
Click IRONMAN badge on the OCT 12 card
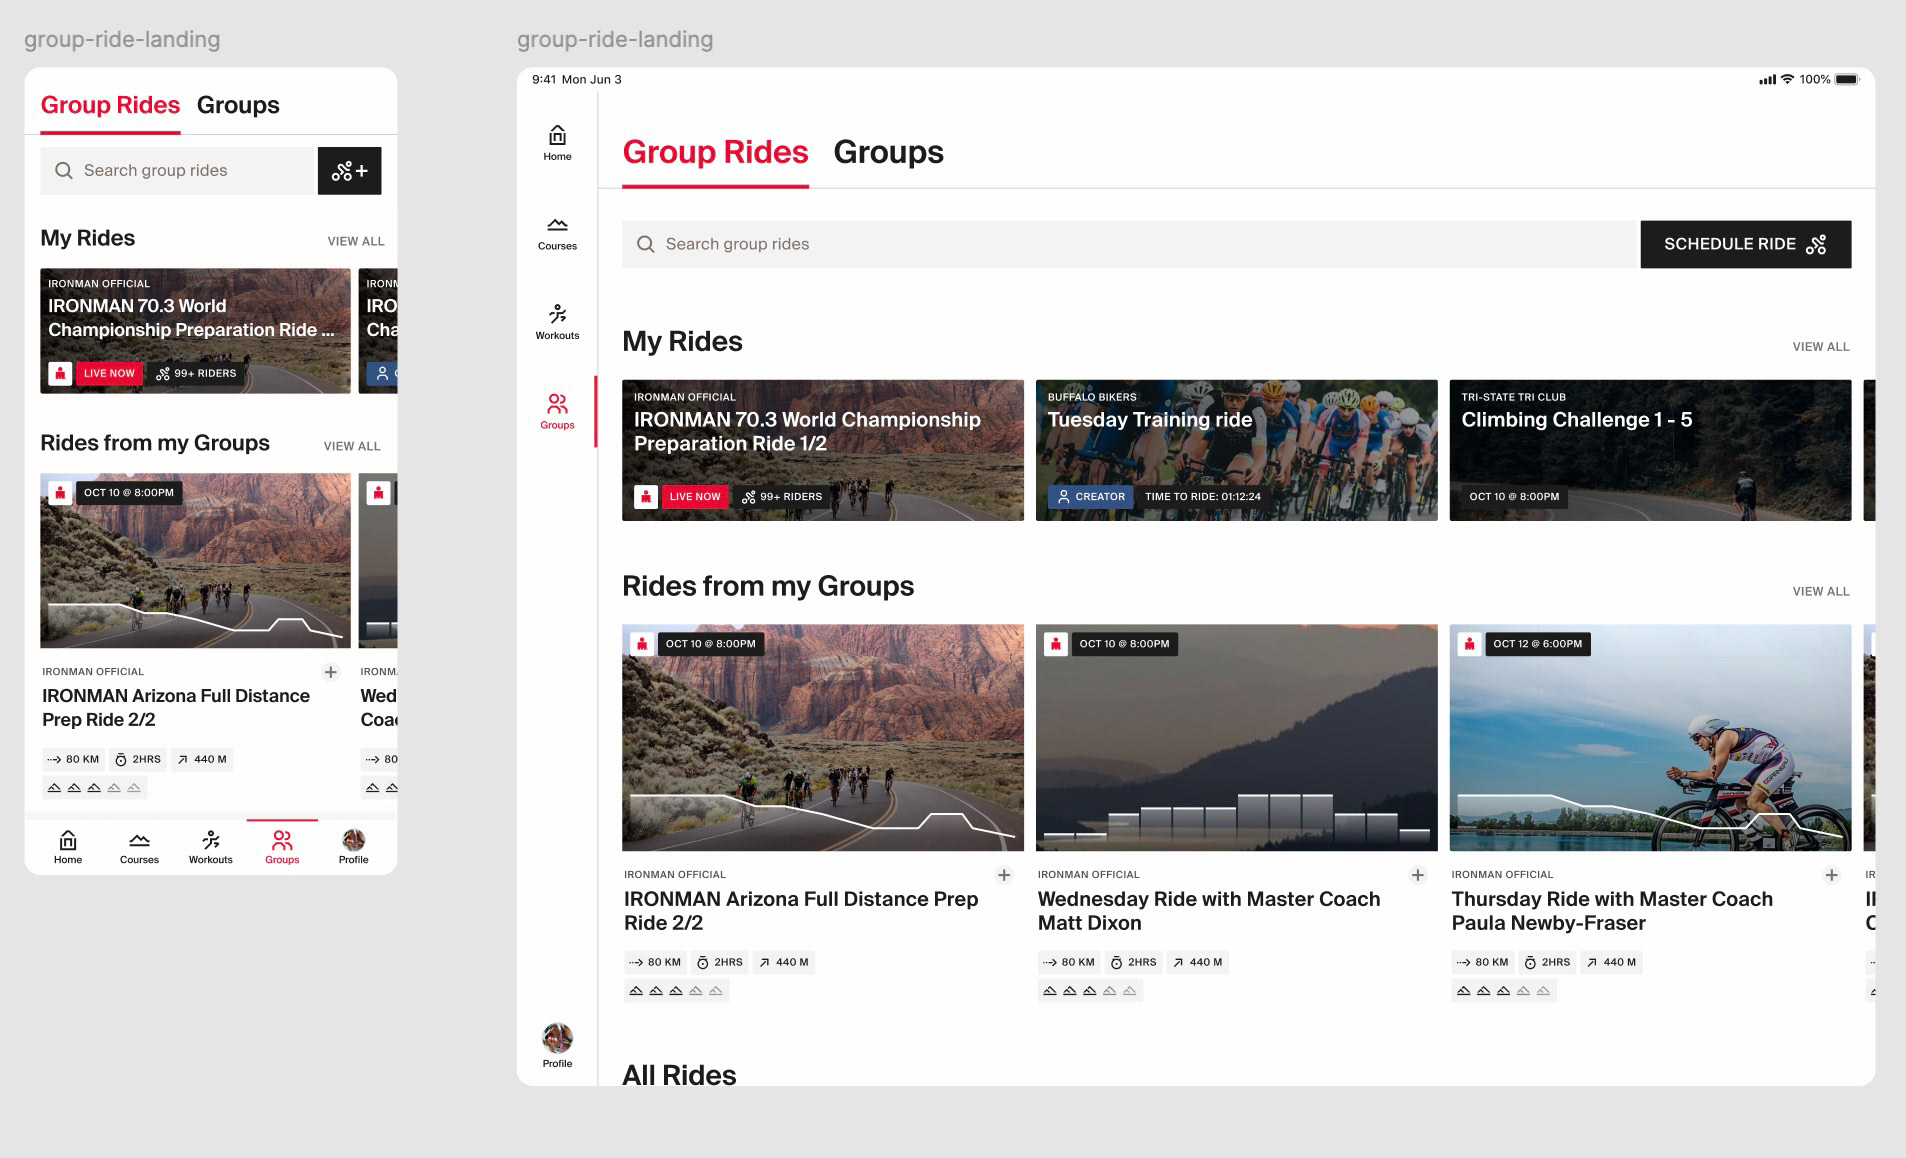tap(1469, 644)
